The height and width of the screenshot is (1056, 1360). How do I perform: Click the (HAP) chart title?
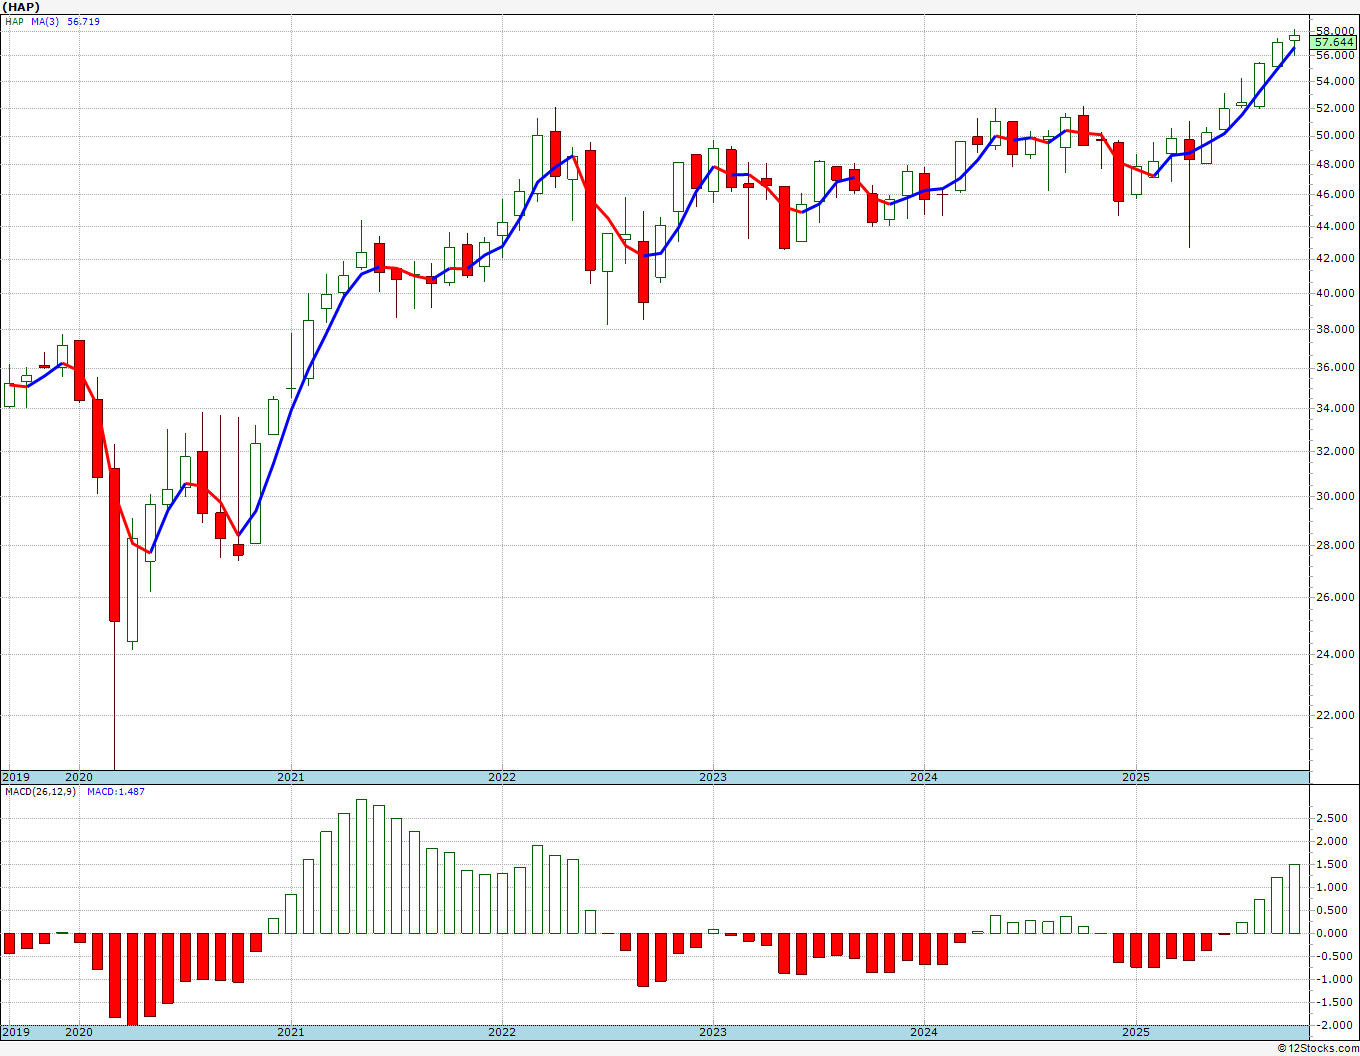(x=21, y=6)
